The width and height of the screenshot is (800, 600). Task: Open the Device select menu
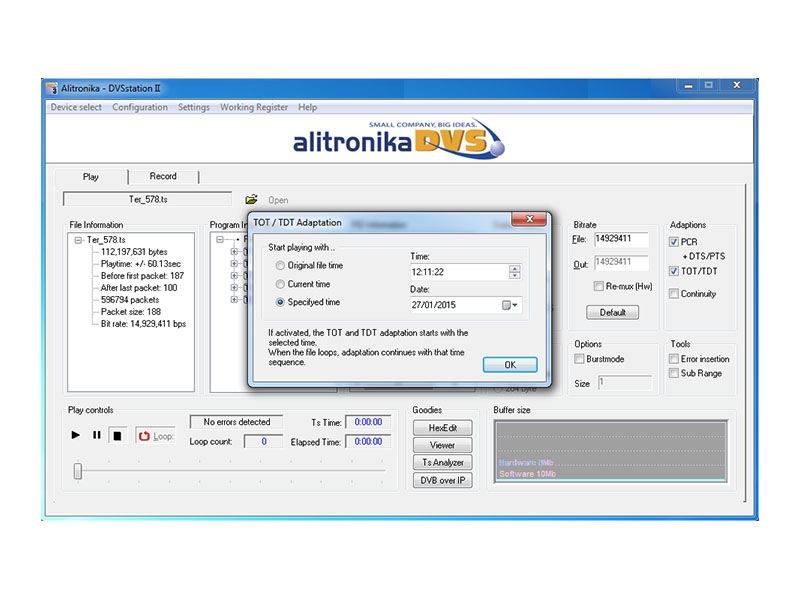coord(76,107)
